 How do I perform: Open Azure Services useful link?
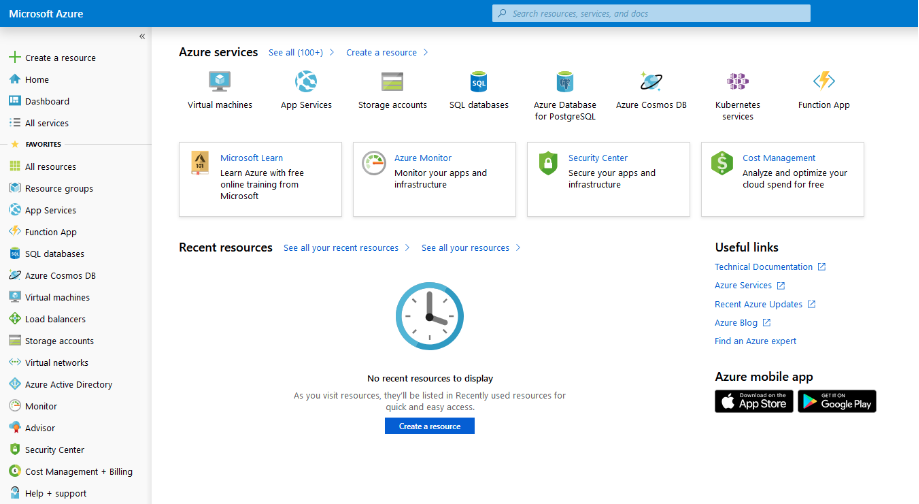point(743,285)
